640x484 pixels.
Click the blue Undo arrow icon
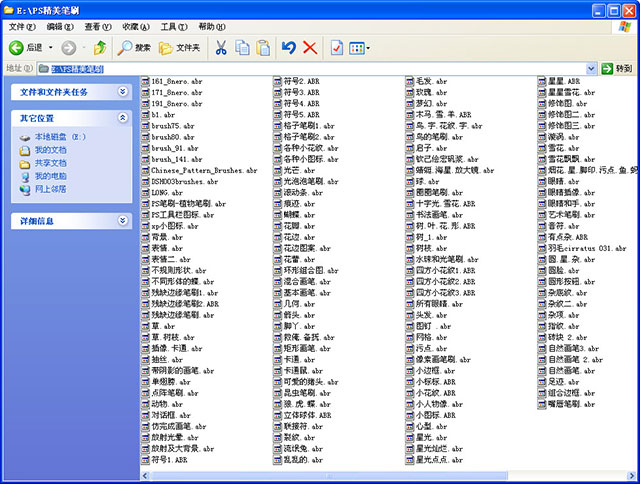pos(289,48)
